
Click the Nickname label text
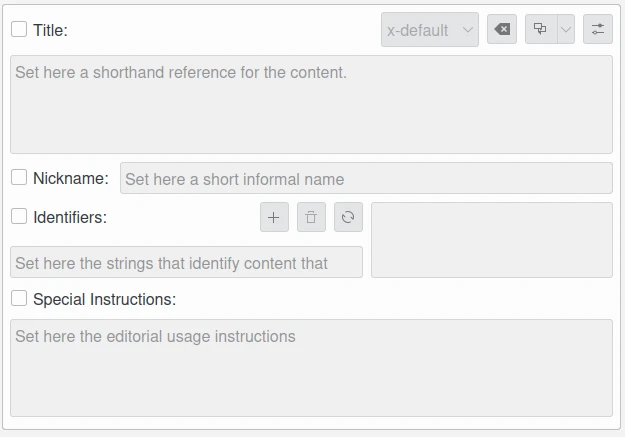pyautogui.click(x=71, y=178)
